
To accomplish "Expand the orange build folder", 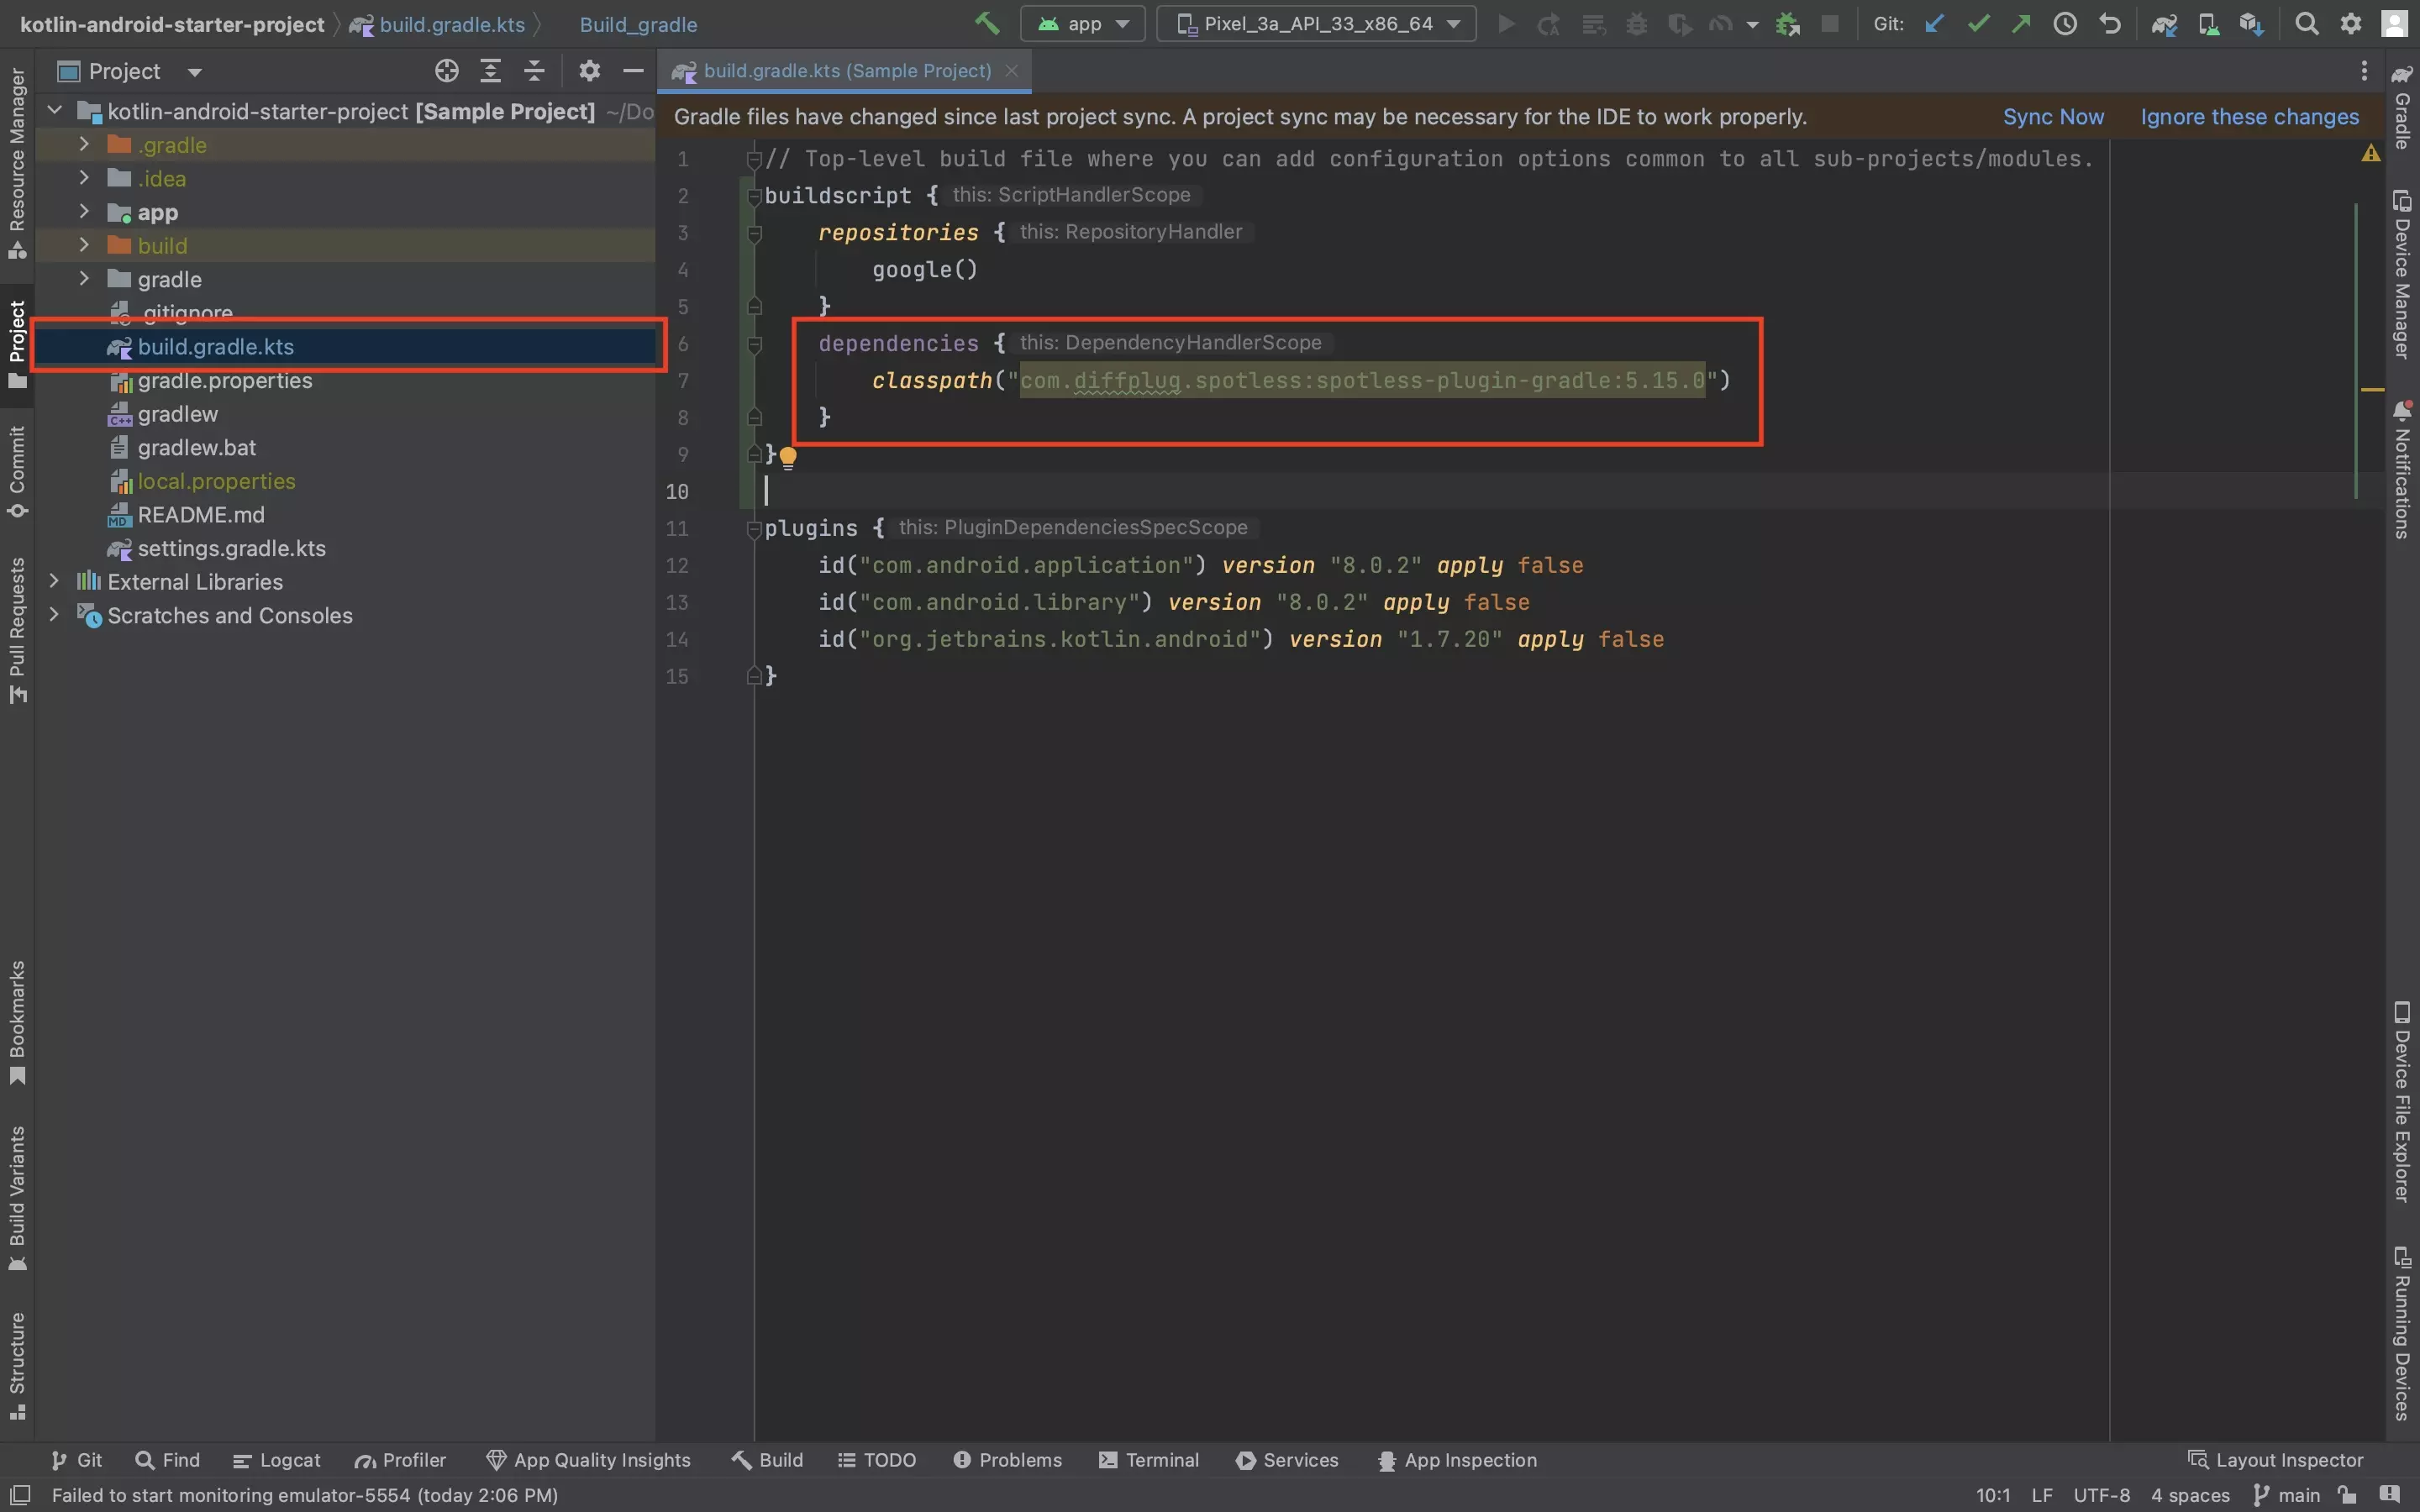I will coord(84,245).
